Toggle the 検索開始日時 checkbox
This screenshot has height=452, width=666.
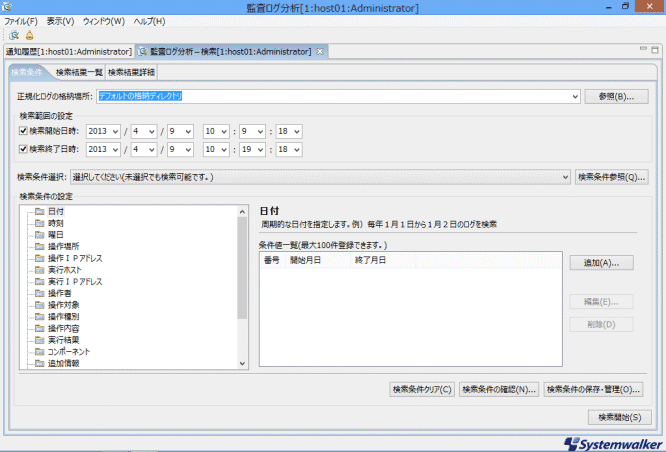click(24, 131)
